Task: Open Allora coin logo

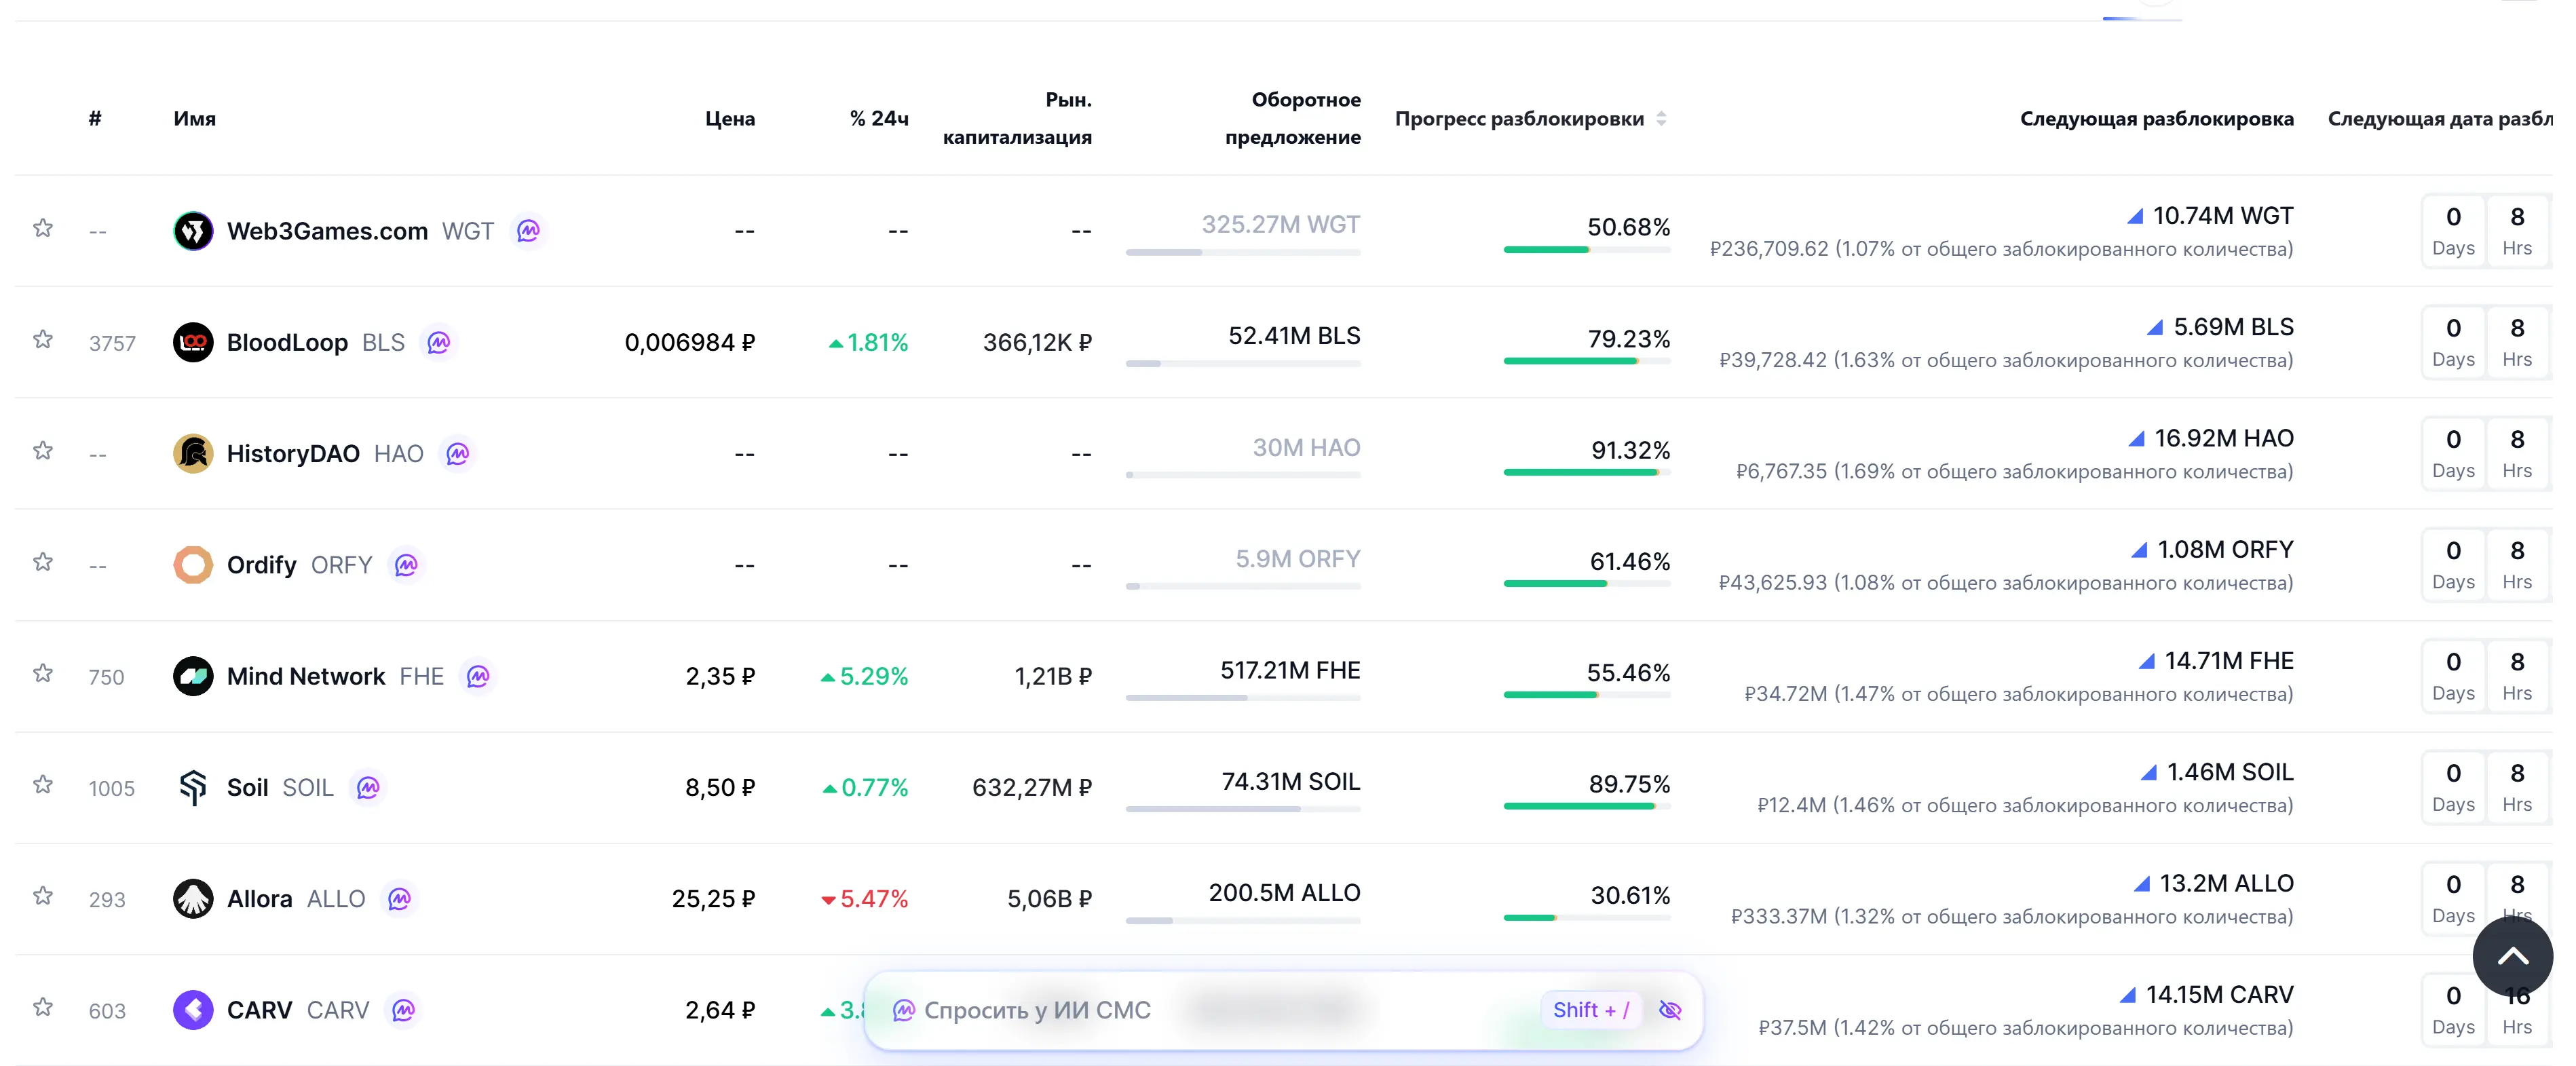Action: pos(193,898)
